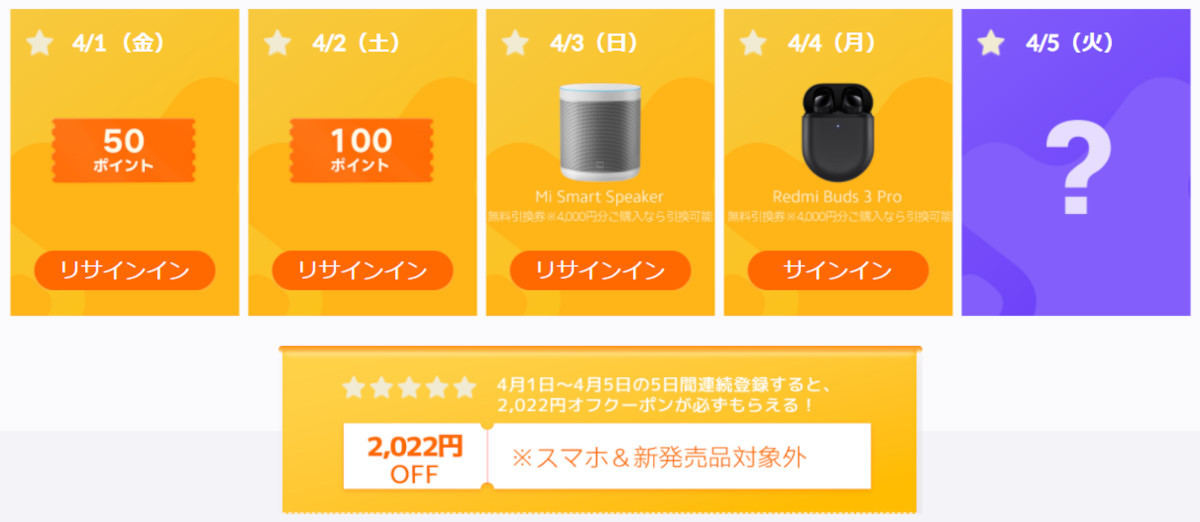Viewport: 1200px width, 522px height.
Task: Click リサインイン button on the 4/2 card
Action: pos(362,270)
